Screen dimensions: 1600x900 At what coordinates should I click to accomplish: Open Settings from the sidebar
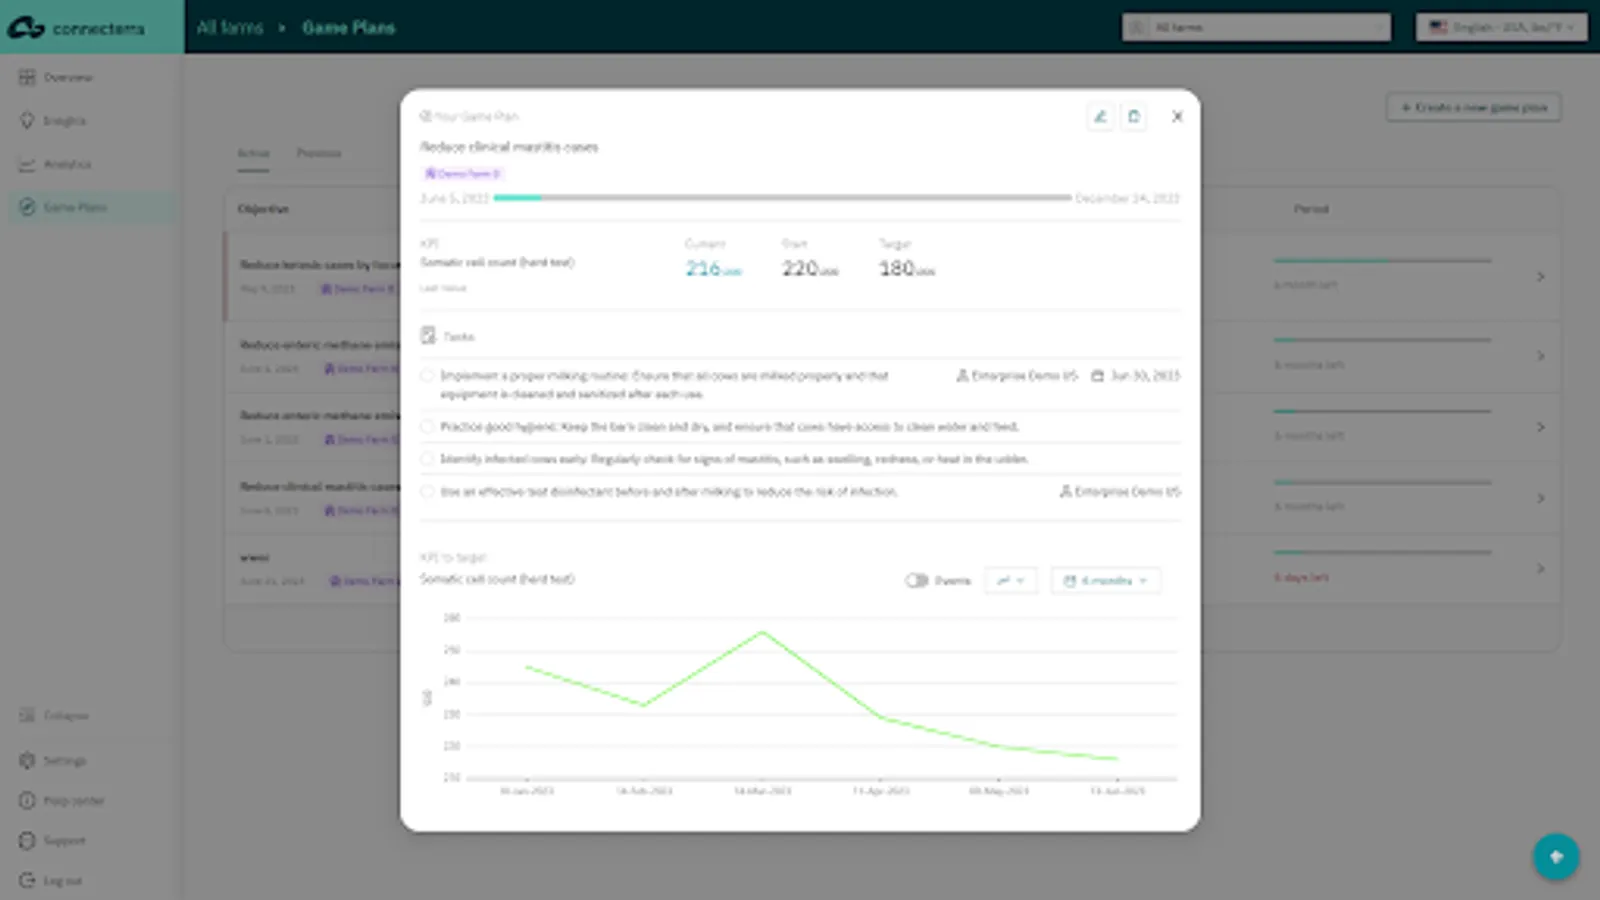(x=53, y=760)
